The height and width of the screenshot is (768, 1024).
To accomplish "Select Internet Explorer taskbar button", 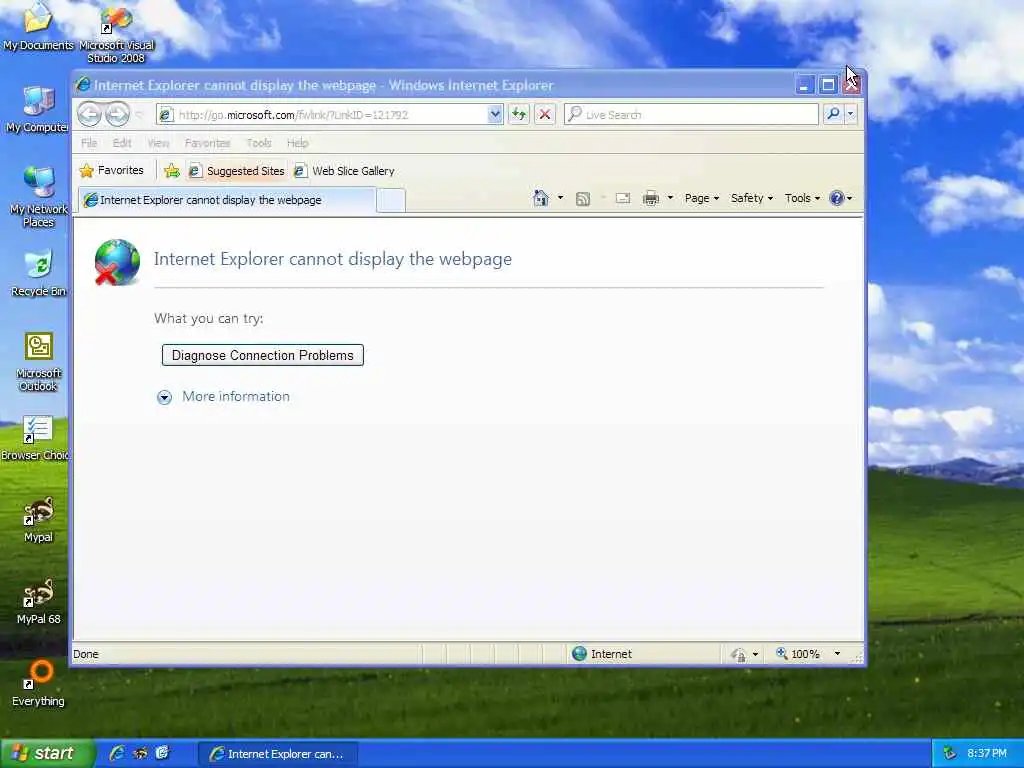I will click(x=278, y=754).
